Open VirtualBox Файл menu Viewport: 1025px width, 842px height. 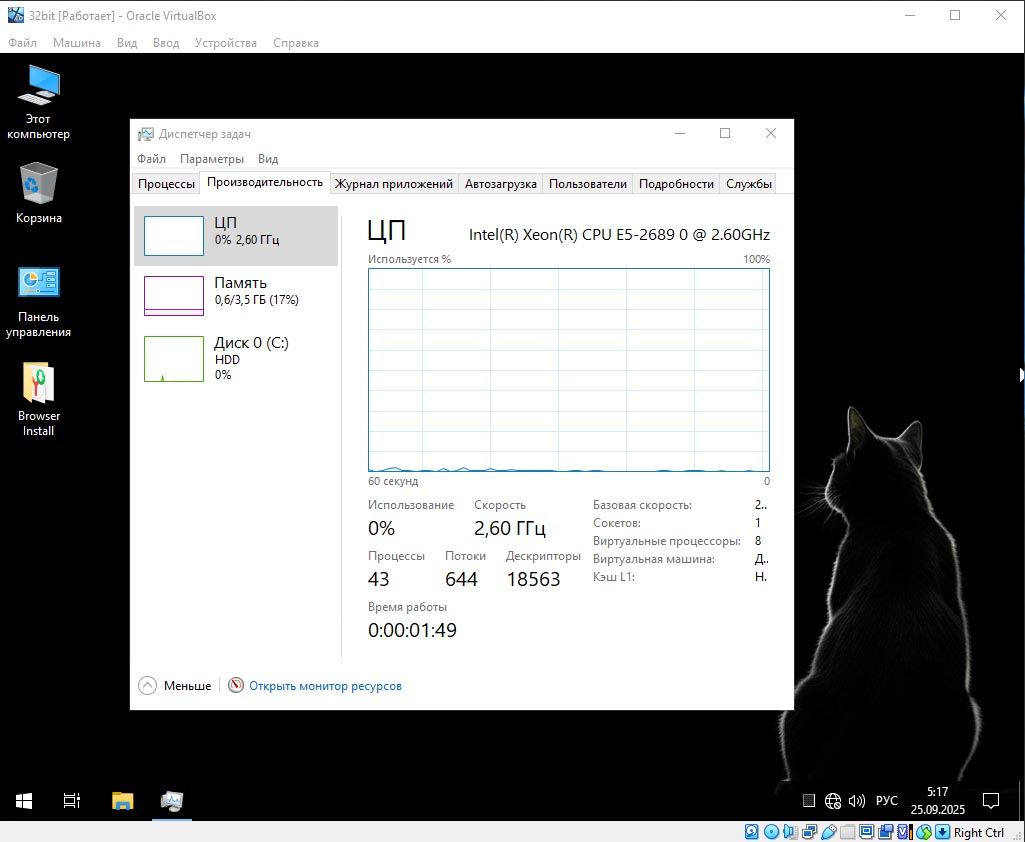tap(22, 42)
